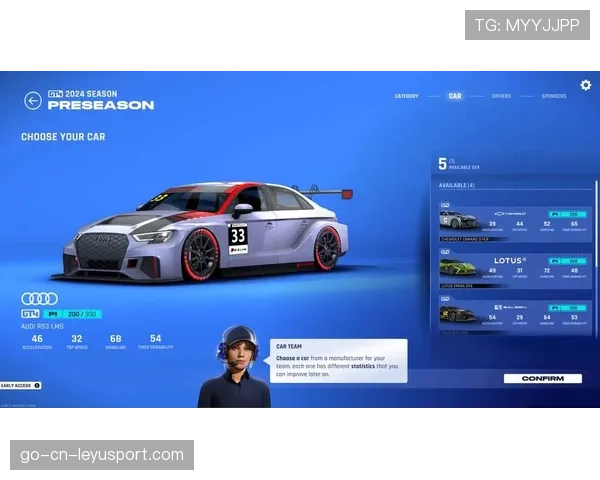Go to the Drivers step

pyautogui.click(x=501, y=96)
